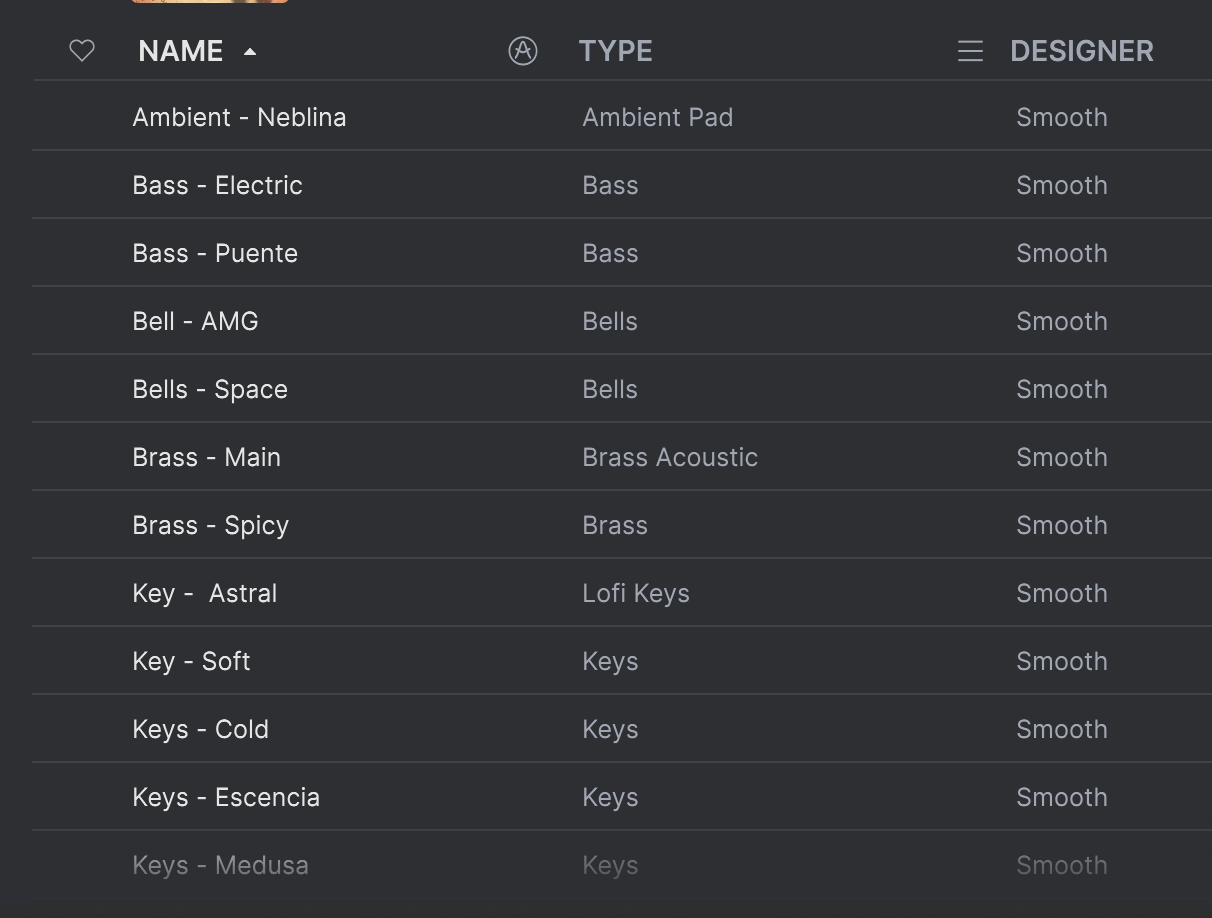Toggle the NAME sort arrow
This screenshot has width=1212, height=918.
click(250, 52)
